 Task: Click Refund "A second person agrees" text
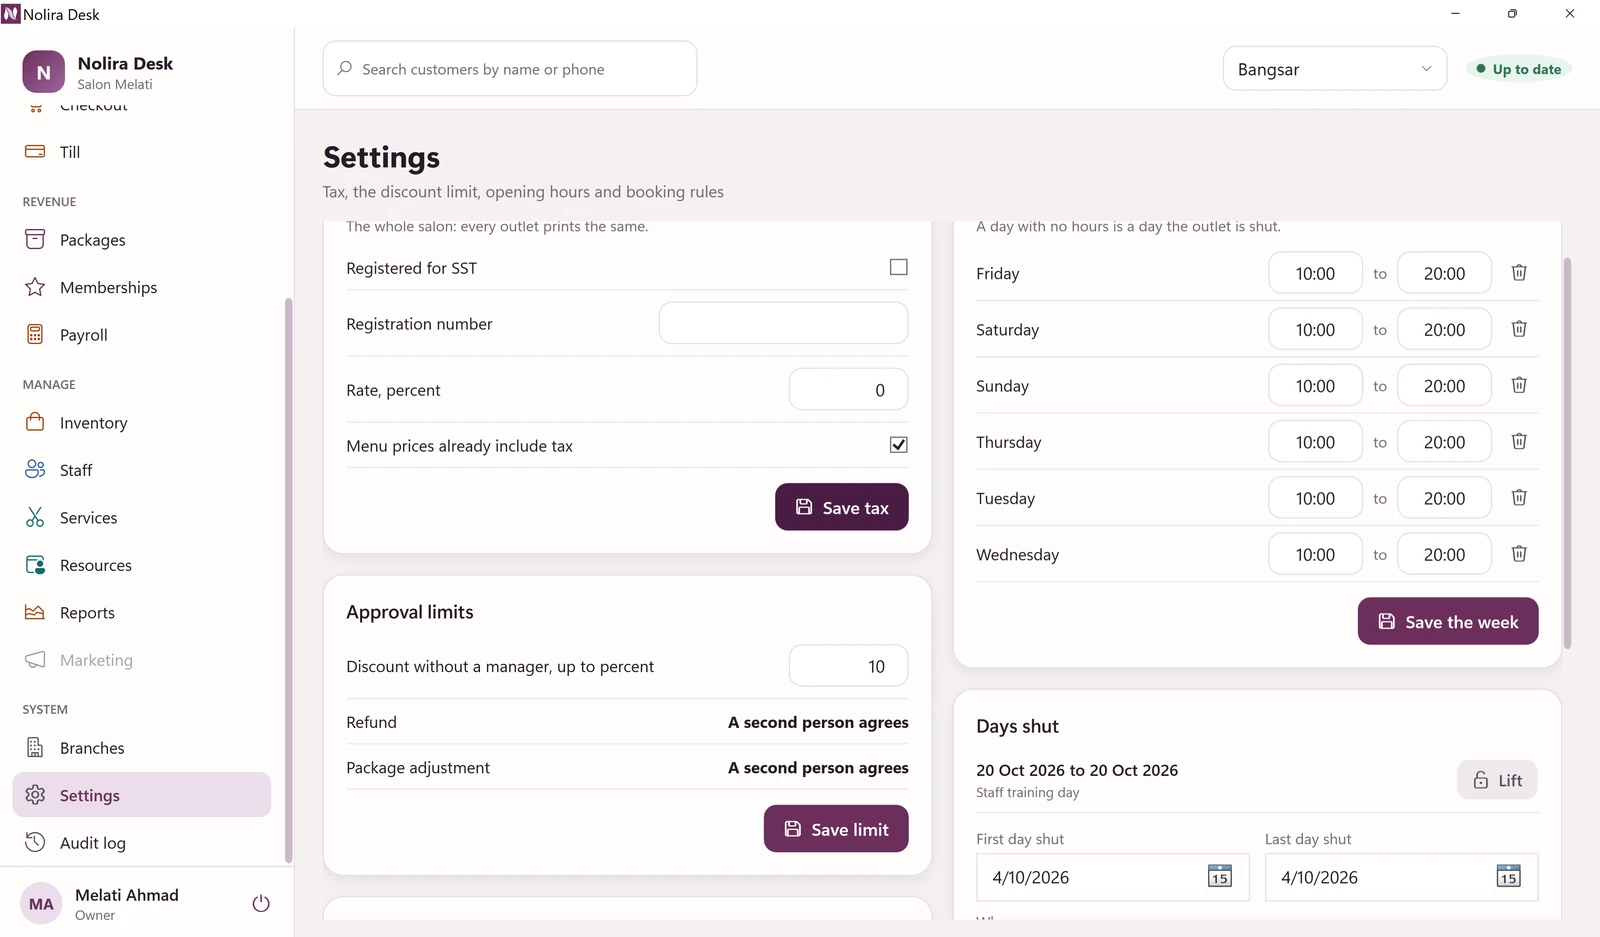(x=818, y=722)
